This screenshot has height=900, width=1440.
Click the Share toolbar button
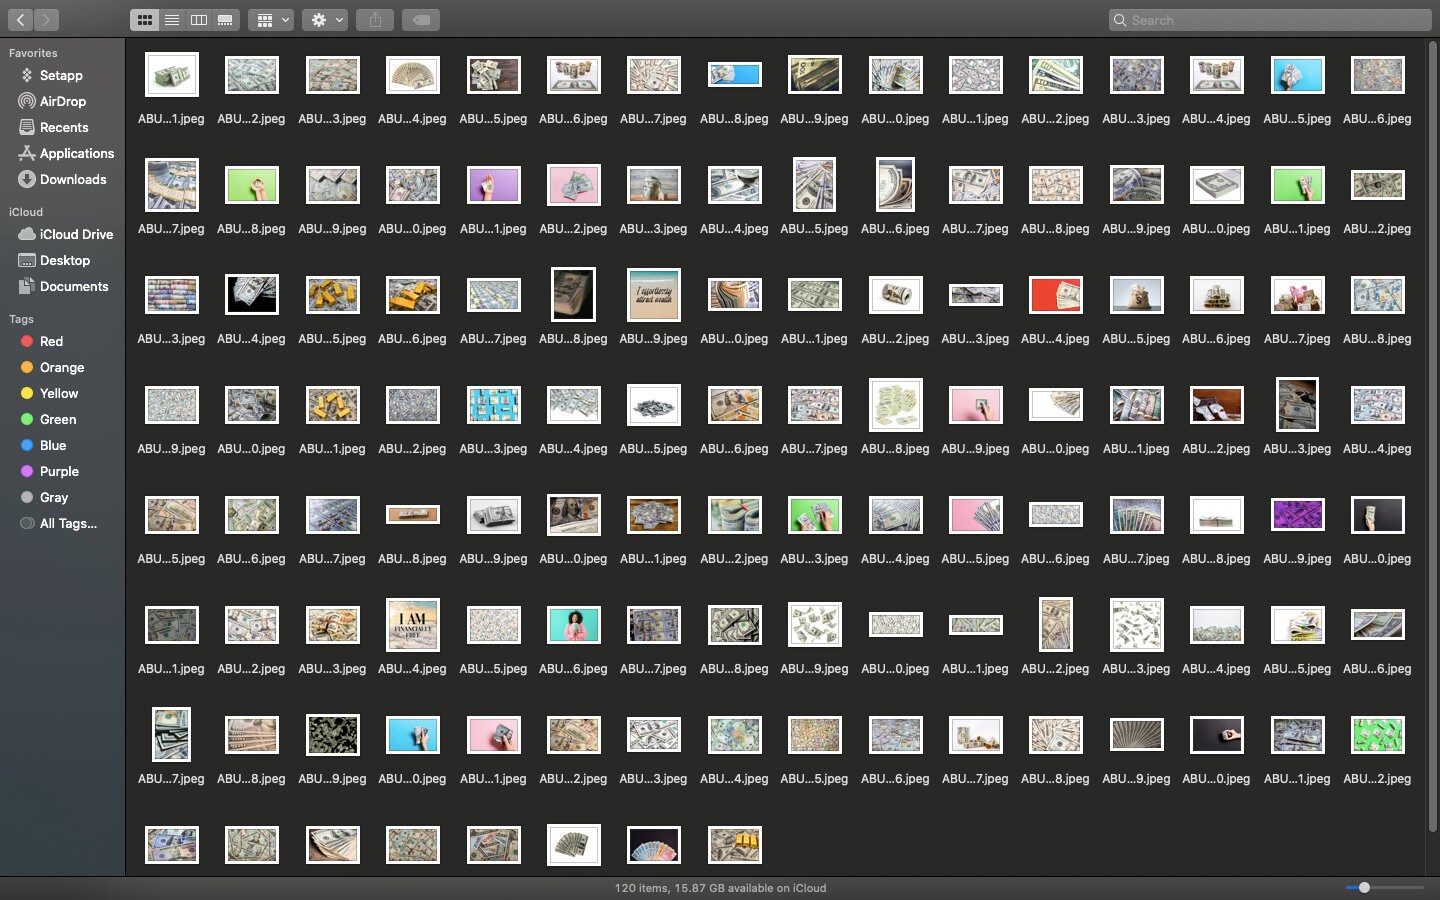(376, 20)
